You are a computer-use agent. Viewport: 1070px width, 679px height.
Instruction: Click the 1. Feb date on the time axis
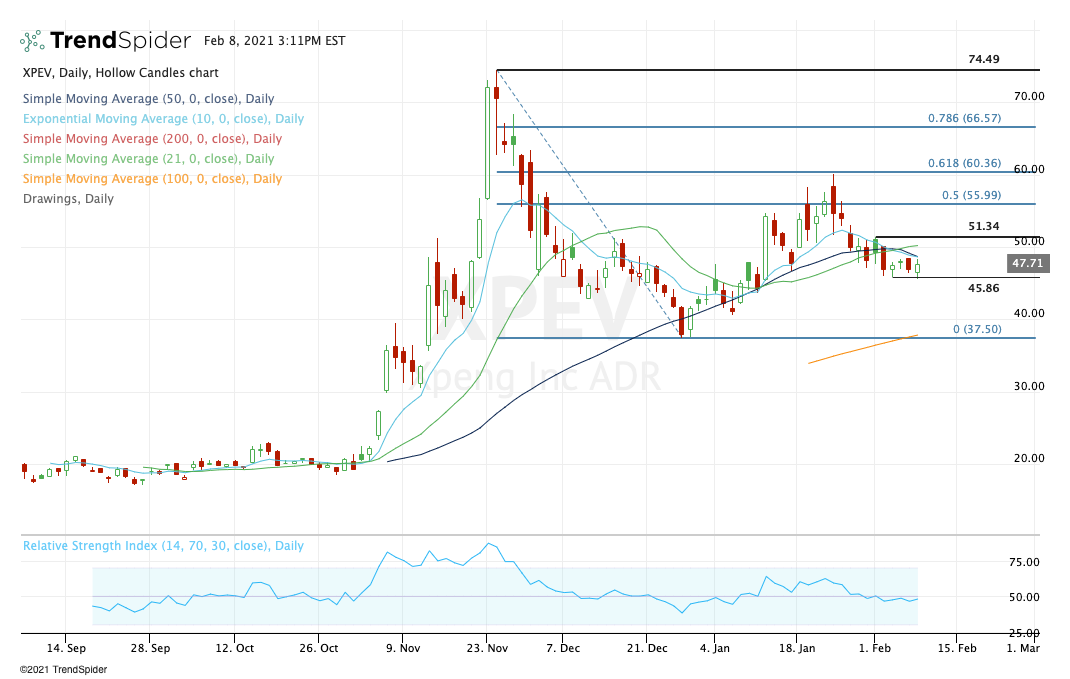tap(875, 647)
